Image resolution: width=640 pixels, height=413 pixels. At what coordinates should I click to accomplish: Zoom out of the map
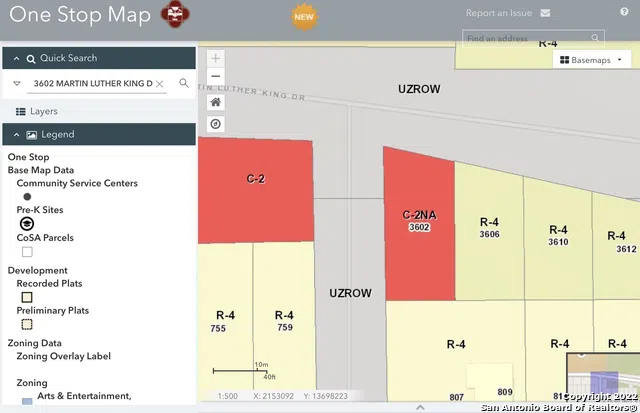216,77
